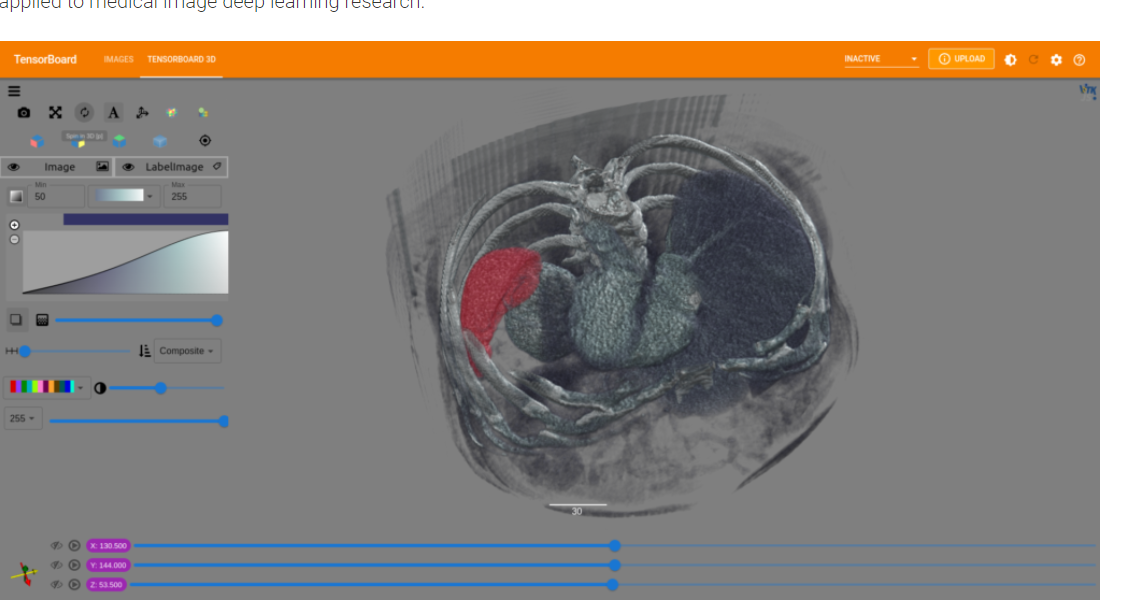Click the fullscreen expand icon
1126x601 pixels.
coord(55,112)
